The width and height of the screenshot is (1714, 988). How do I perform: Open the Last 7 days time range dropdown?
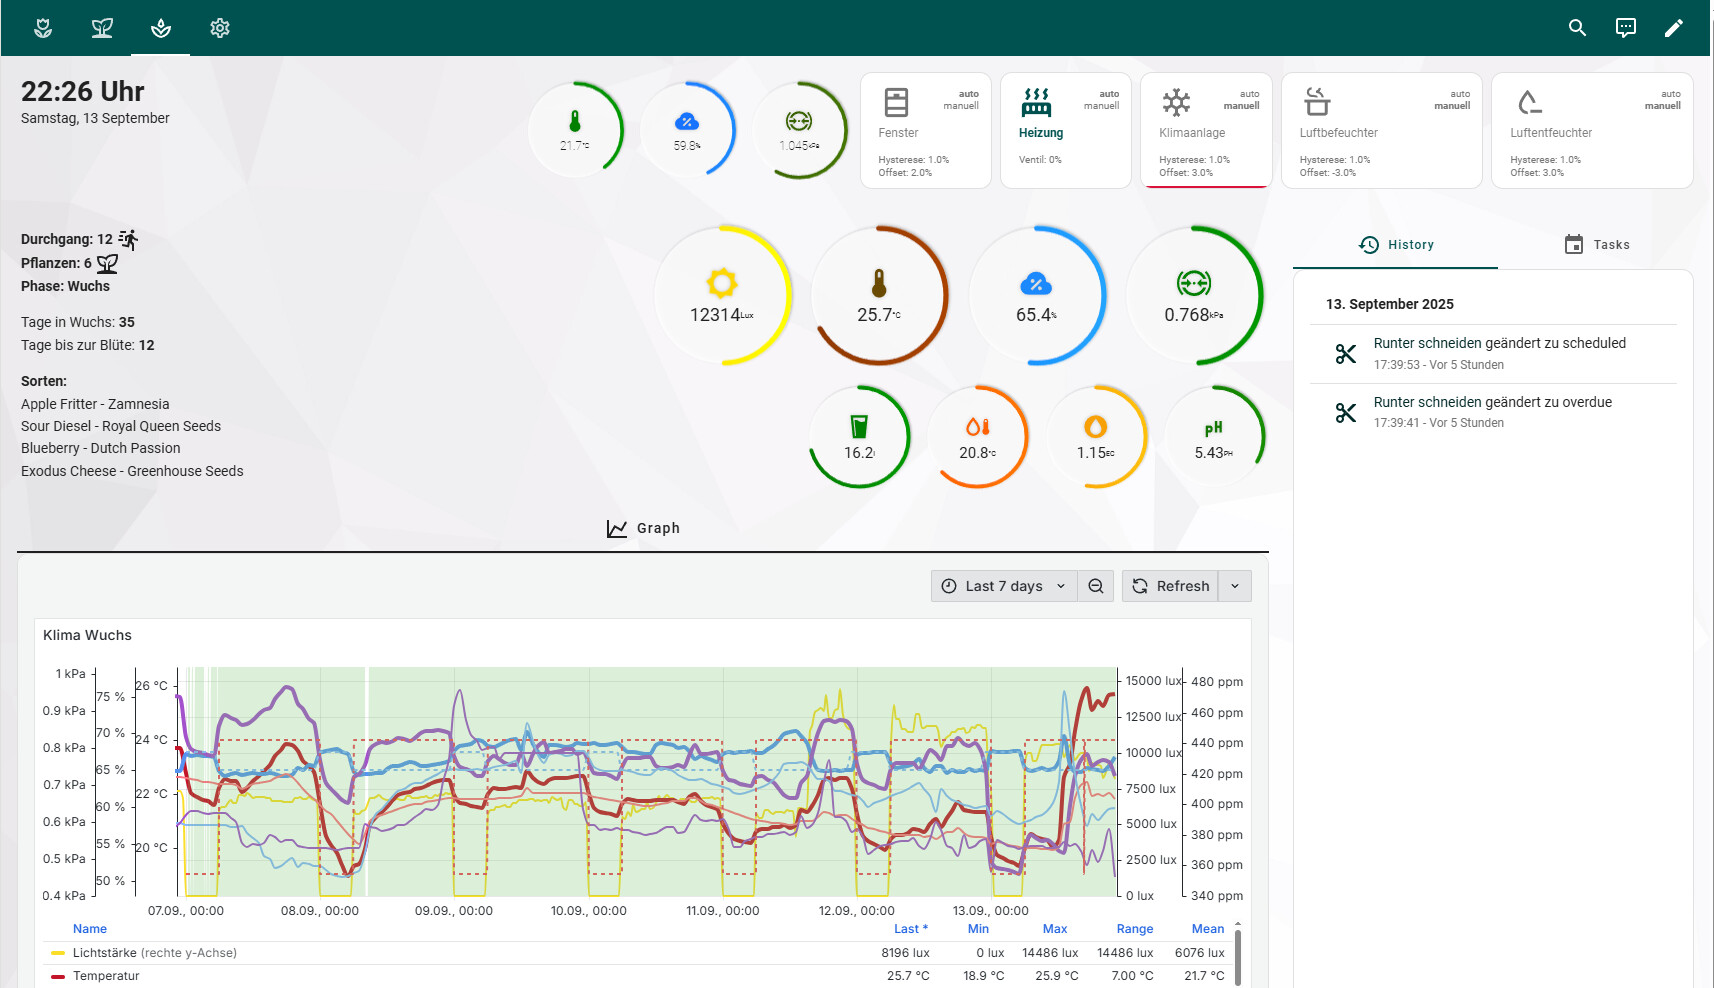pyautogui.click(x=1004, y=586)
